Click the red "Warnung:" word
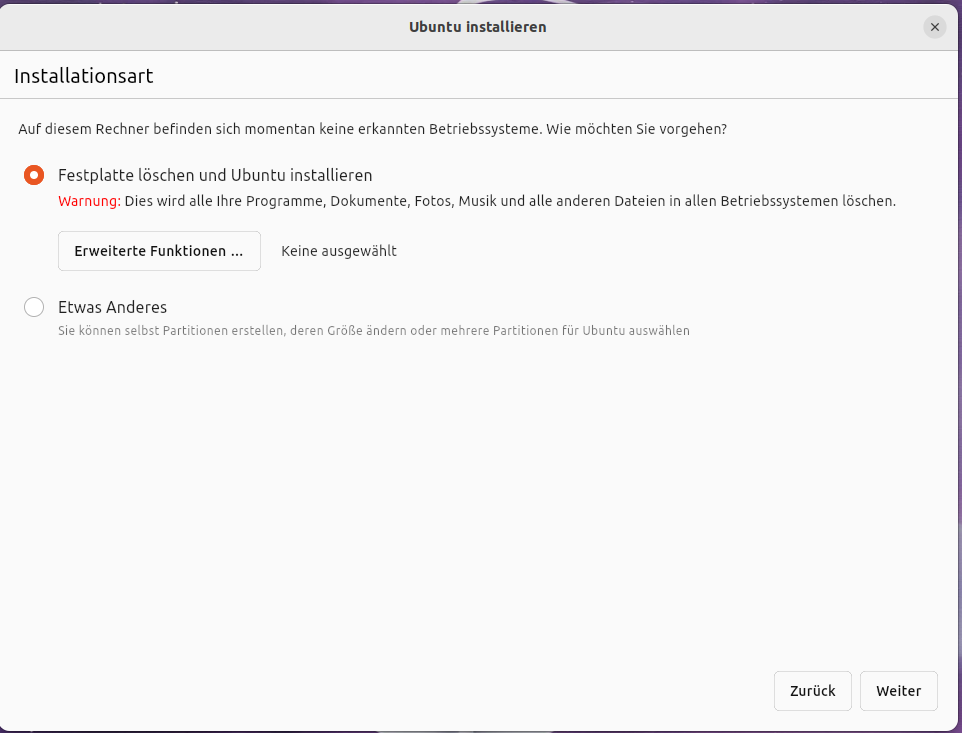 (x=89, y=201)
